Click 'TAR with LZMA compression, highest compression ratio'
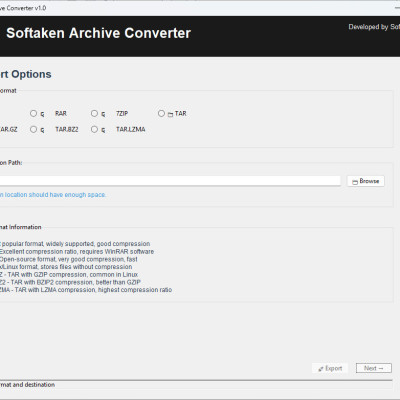 click(93, 290)
